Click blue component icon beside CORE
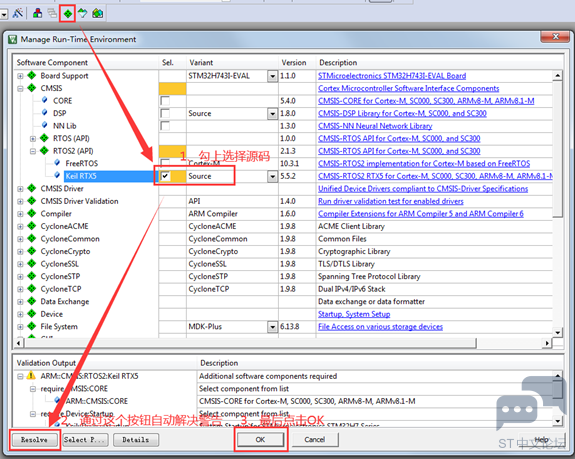This screenshot has width=575, height=459. point(45,100)
